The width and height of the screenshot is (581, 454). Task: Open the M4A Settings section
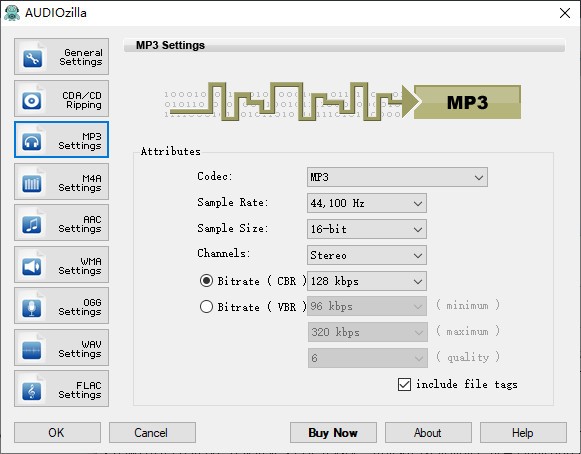tap(62, 182)
